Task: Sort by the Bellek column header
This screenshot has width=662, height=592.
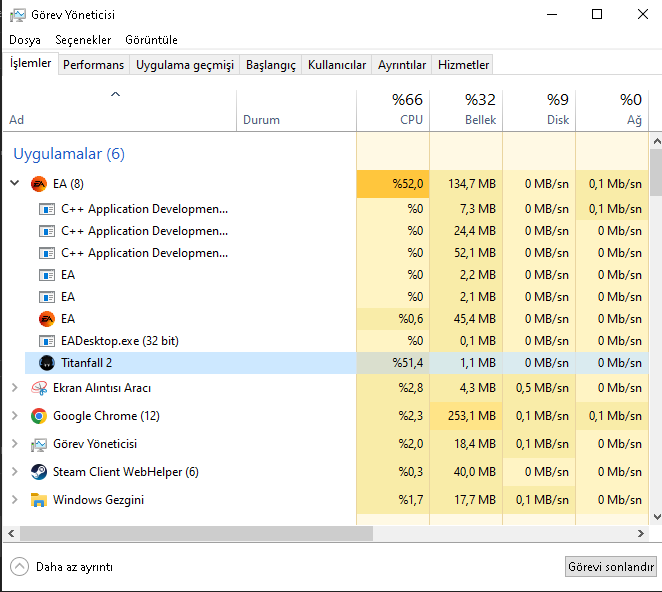Action: coord(466,111)
